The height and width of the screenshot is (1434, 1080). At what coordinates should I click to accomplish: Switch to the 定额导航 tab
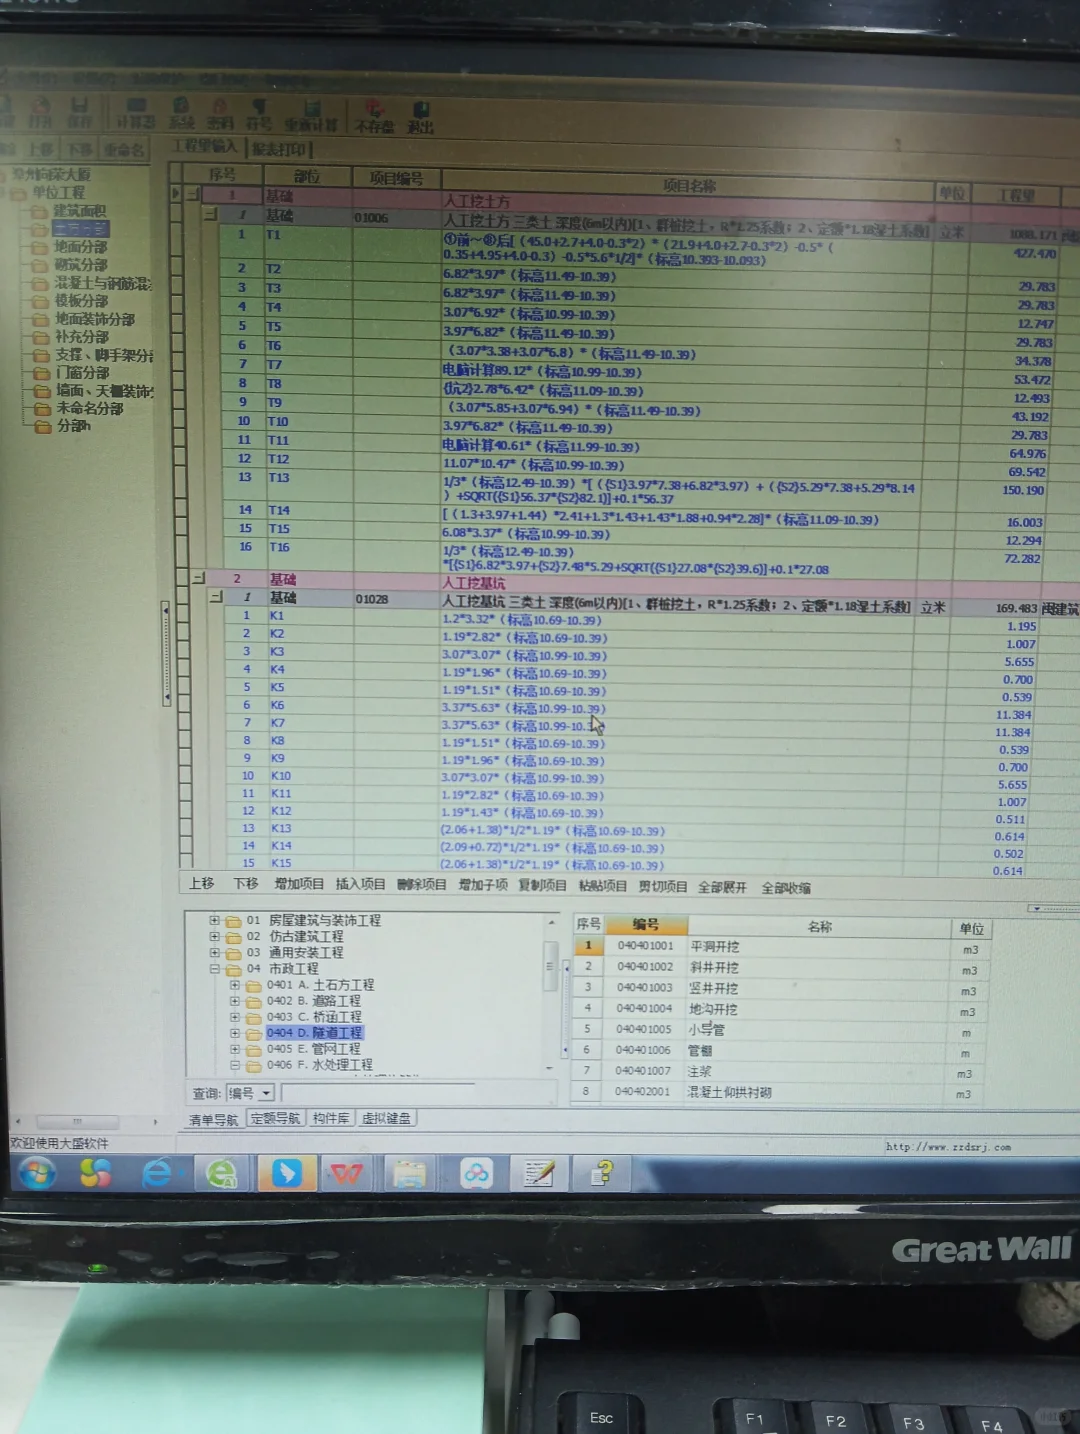275,1118
